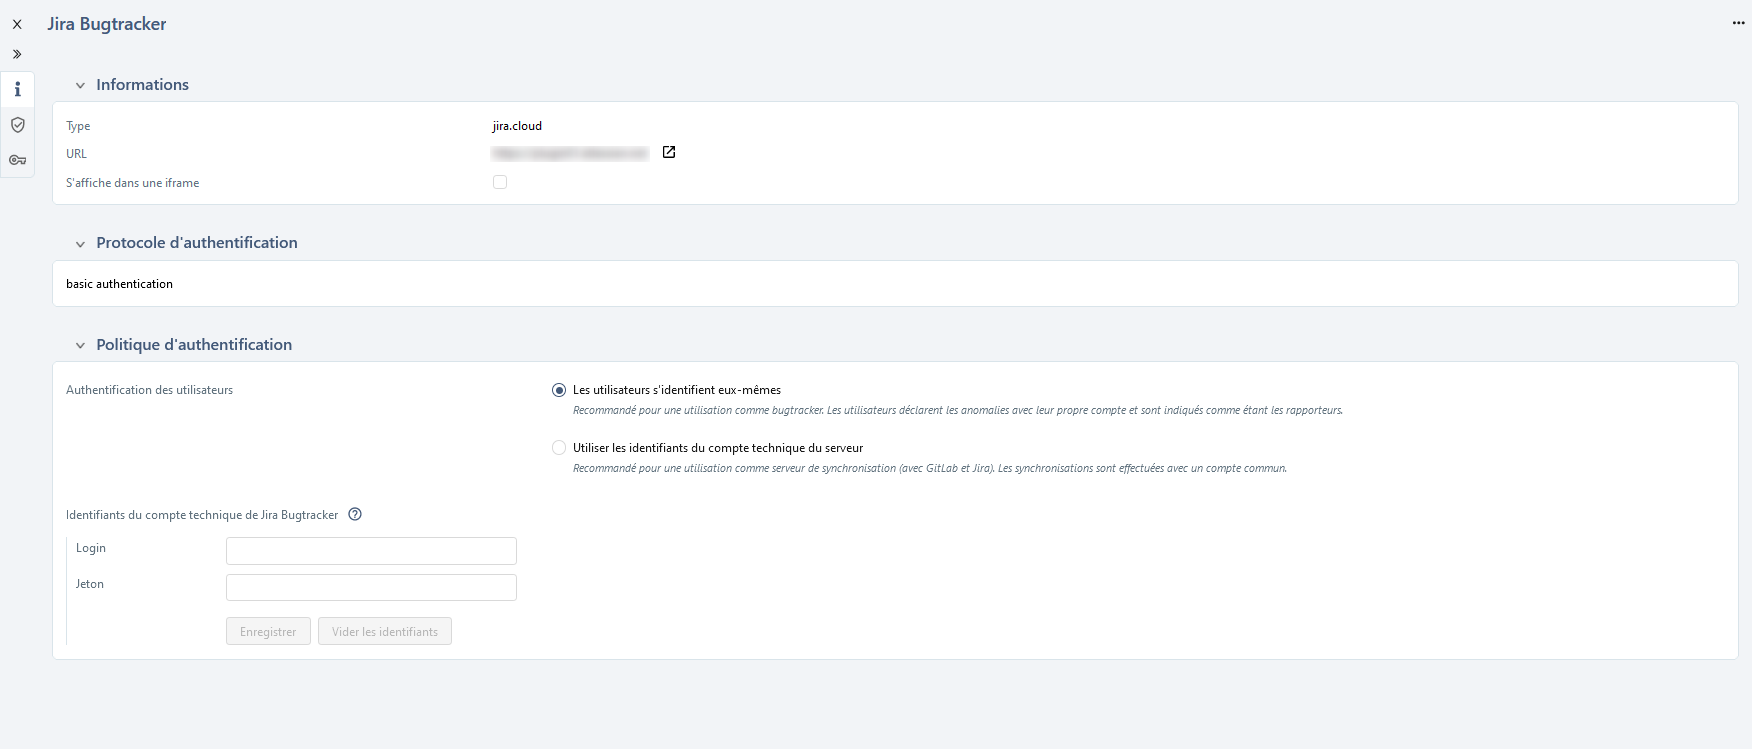Focus the Login input field
The width and height of the screenshot is (1752, 749).
pyautogui.click(x=371, y=551)
